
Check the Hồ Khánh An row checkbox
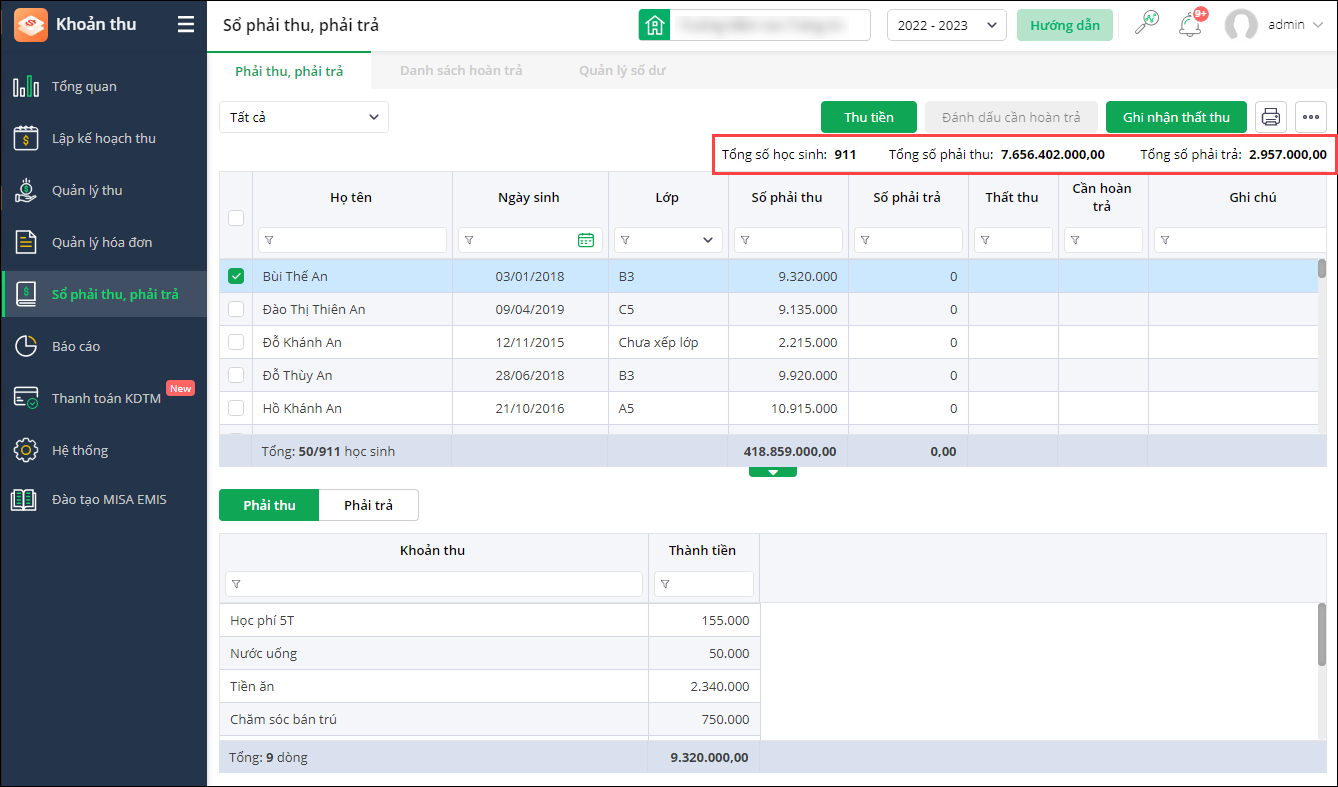click(236, 408)
